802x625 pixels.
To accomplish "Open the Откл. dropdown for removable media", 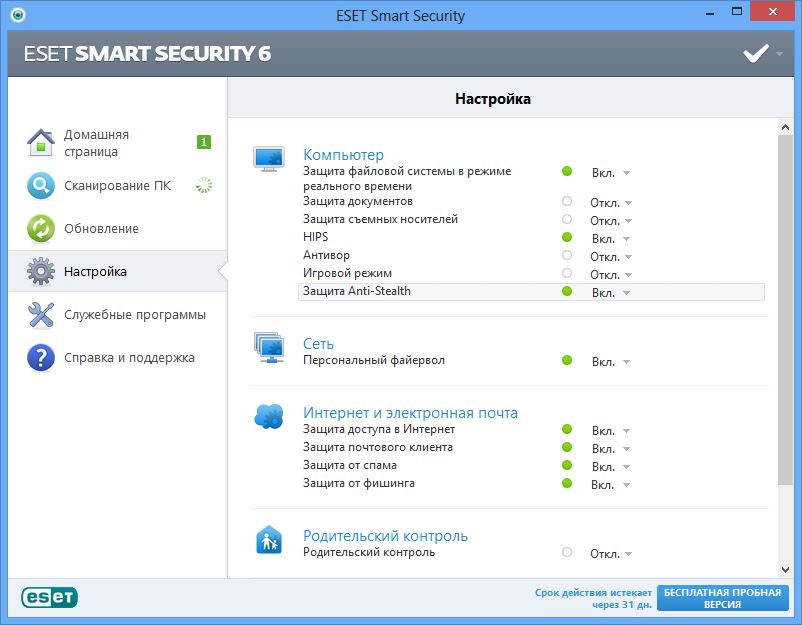I will tap(611, 221).
